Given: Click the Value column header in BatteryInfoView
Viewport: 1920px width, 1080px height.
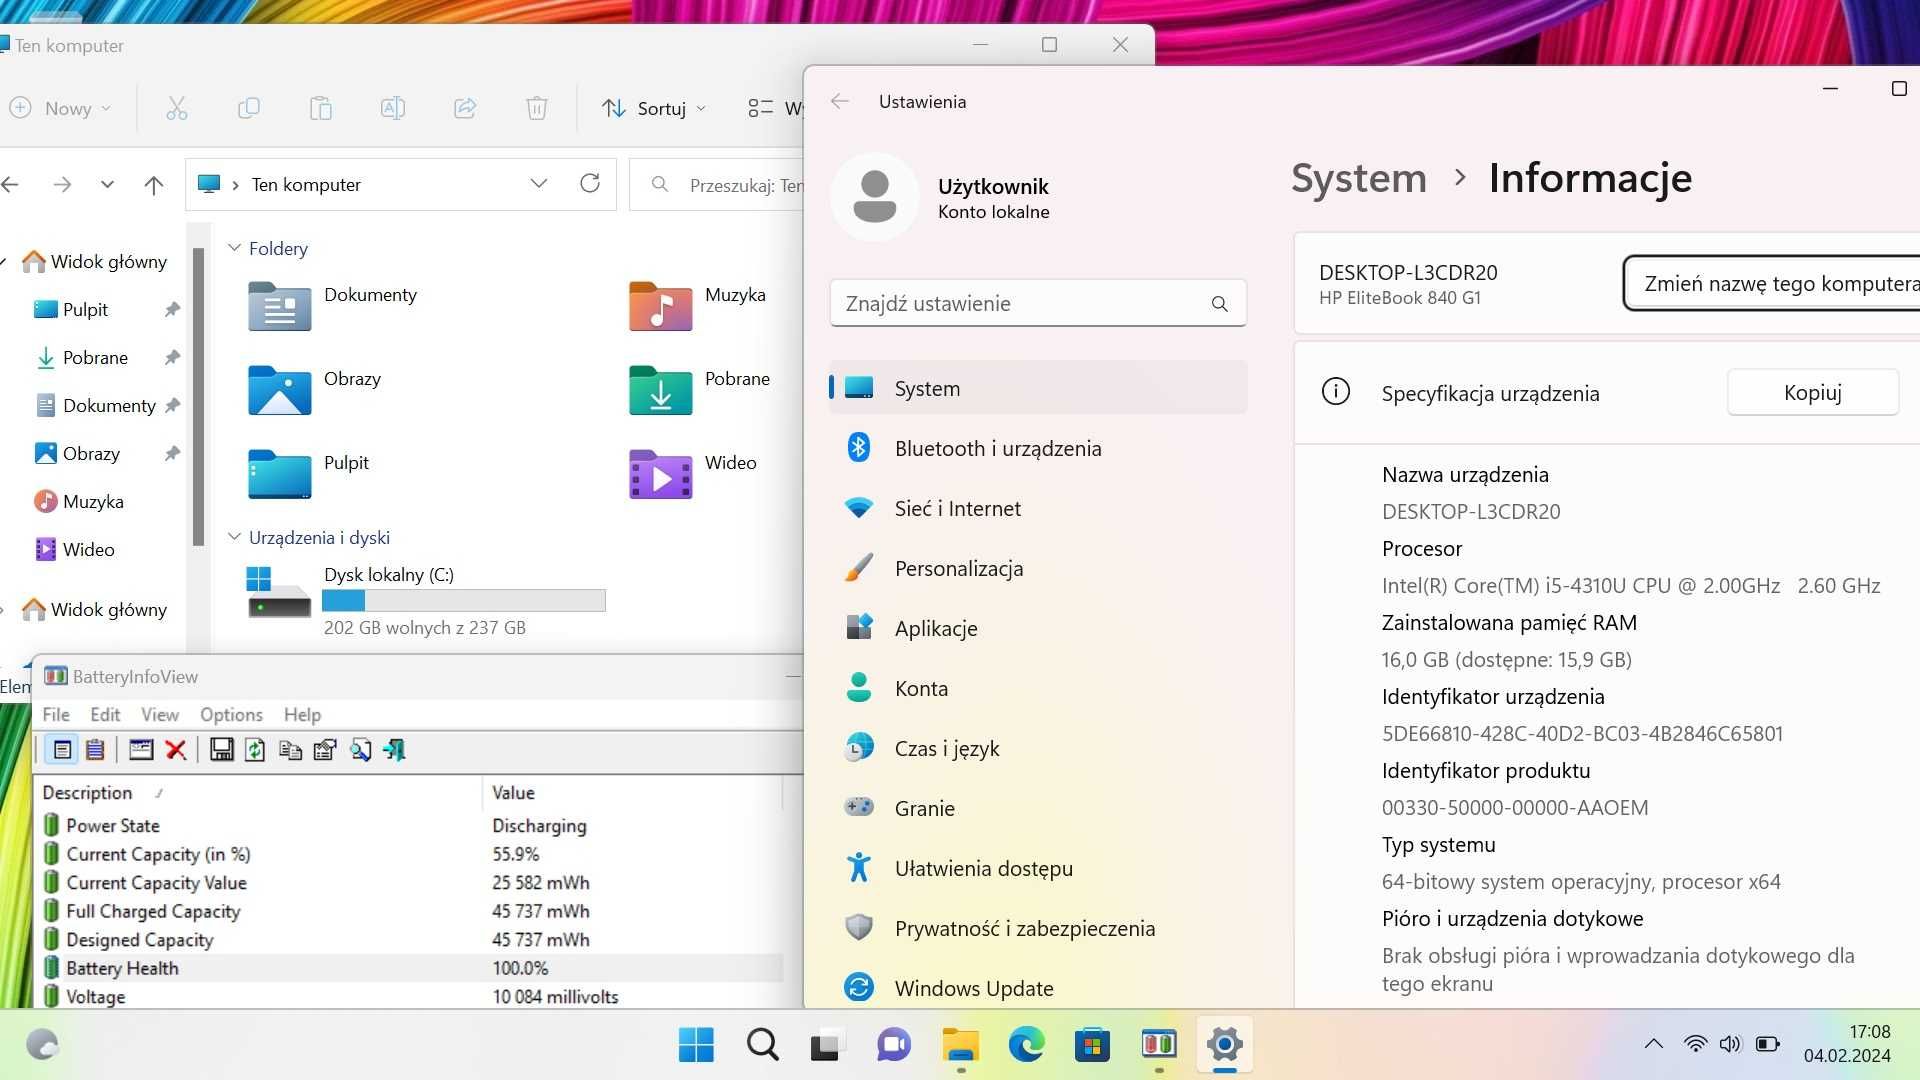Looking at the screenshot, I should (632, 792).
